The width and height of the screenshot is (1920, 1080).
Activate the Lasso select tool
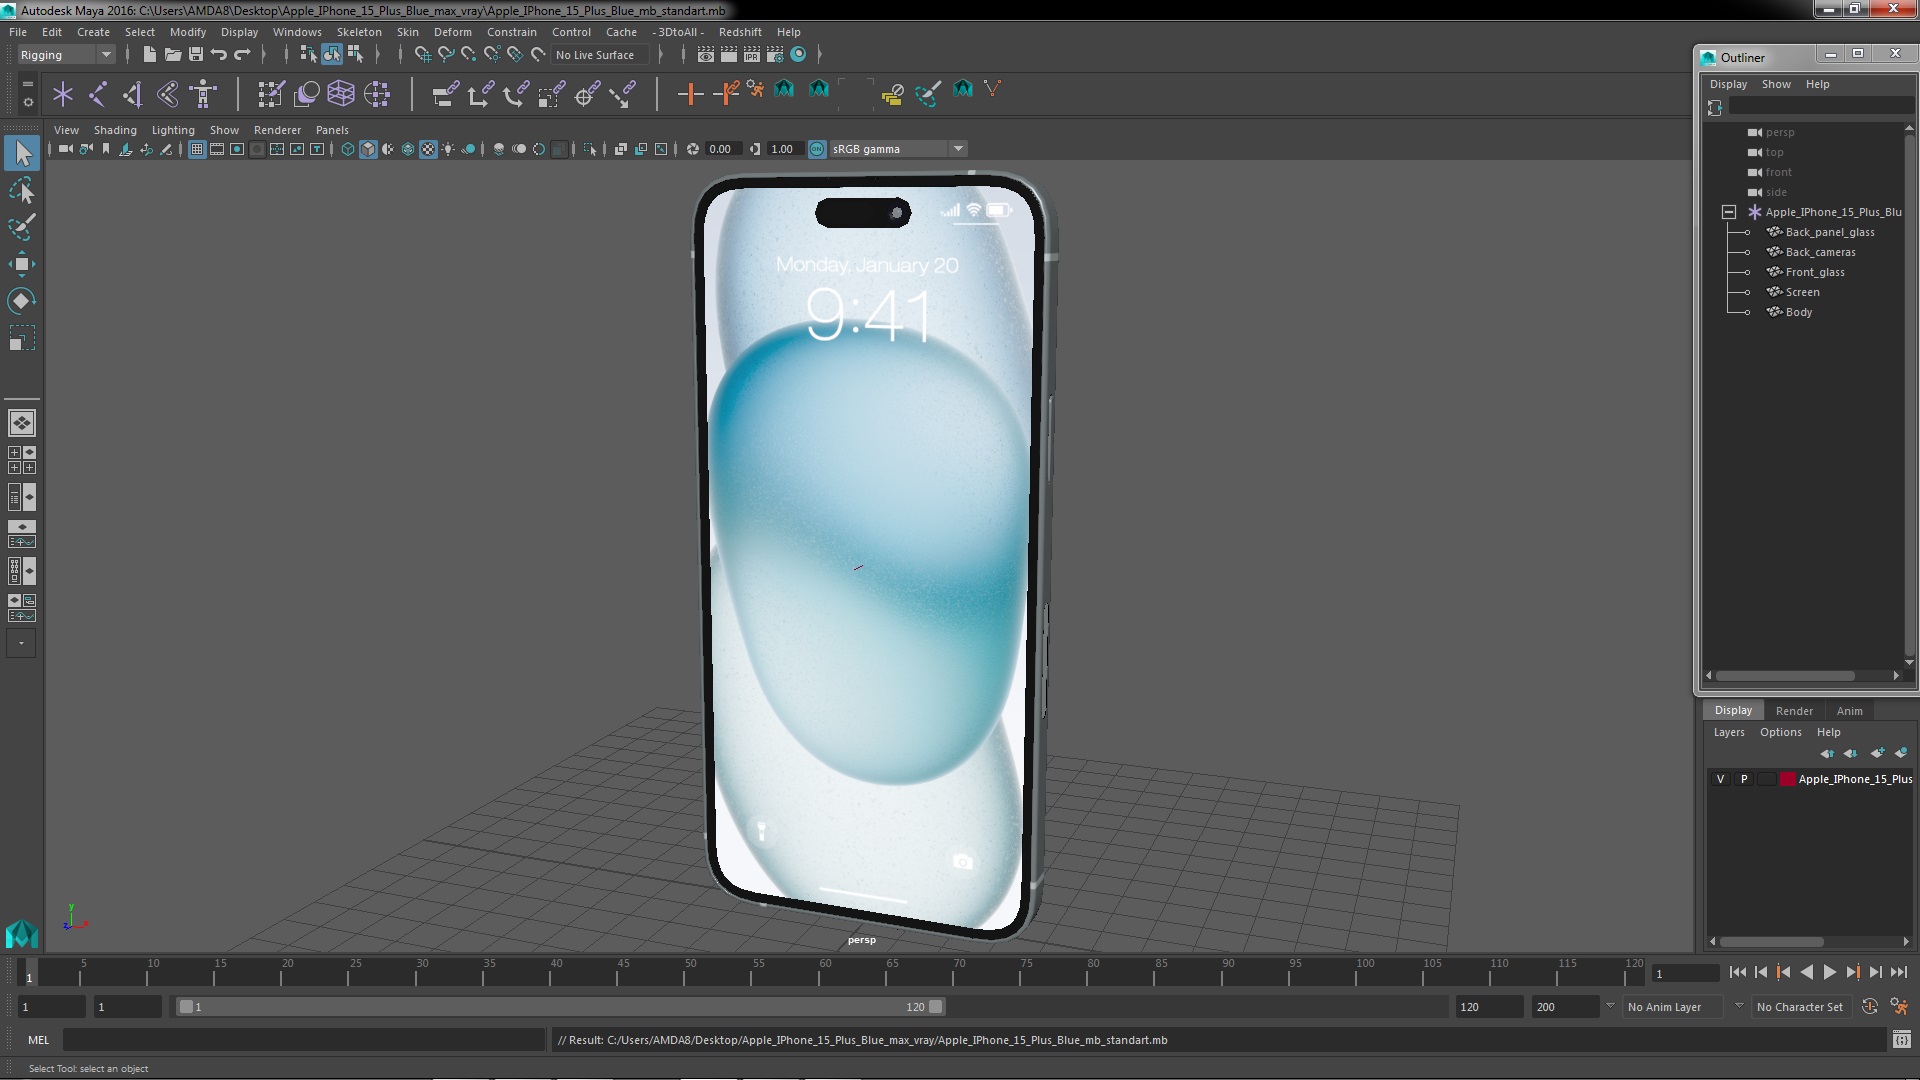click(x=22, y=190)
